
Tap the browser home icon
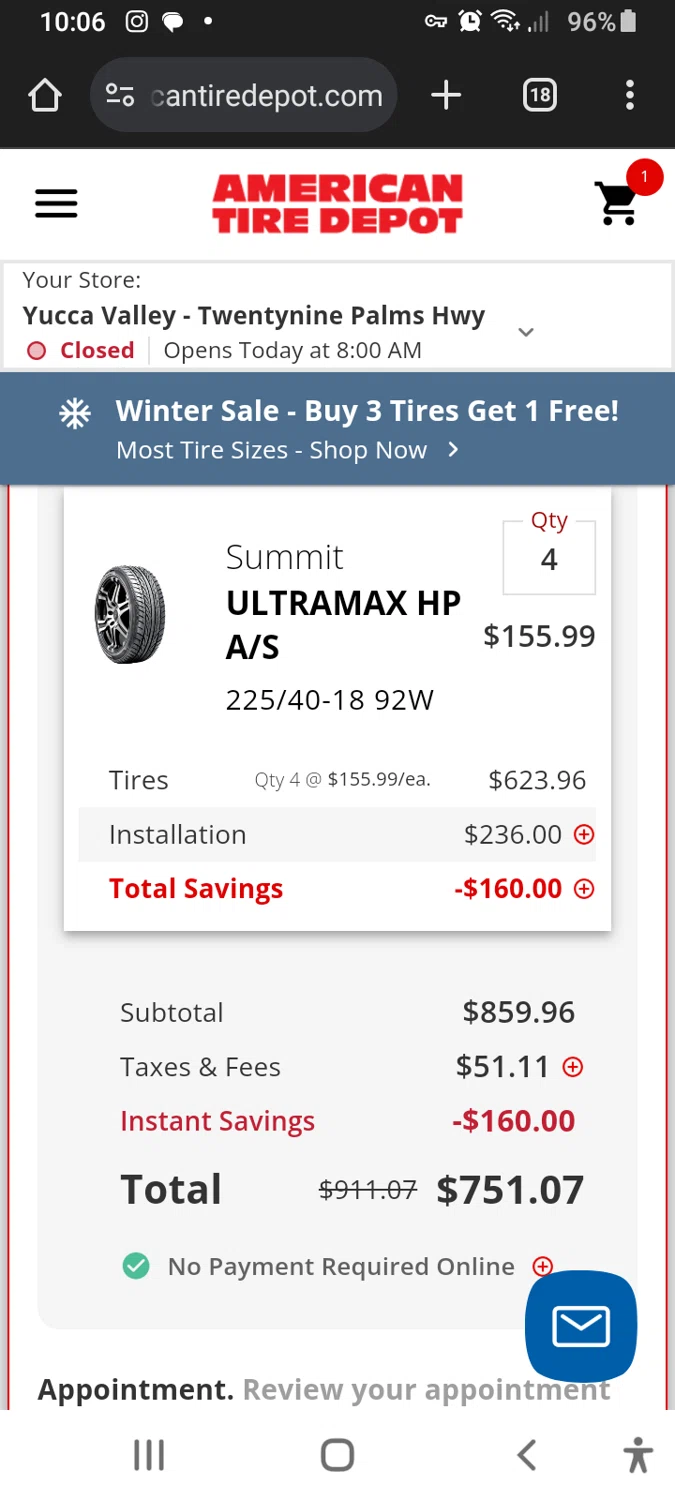point(45,96)
